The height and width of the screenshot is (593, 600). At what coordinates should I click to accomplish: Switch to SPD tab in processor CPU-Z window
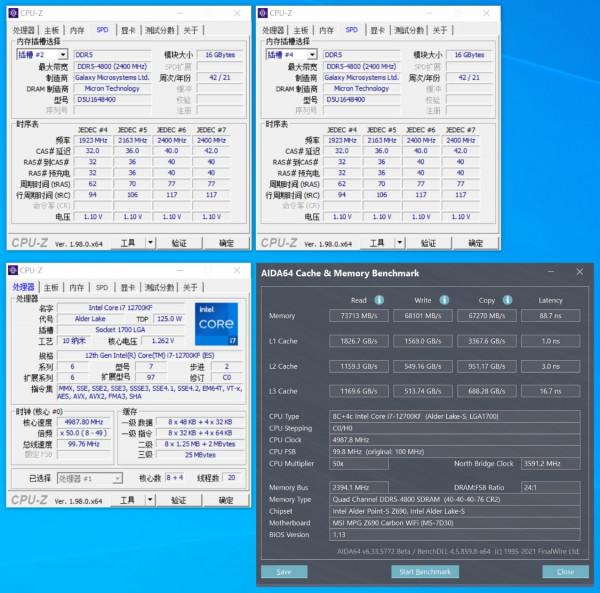[x=102, y=287]
